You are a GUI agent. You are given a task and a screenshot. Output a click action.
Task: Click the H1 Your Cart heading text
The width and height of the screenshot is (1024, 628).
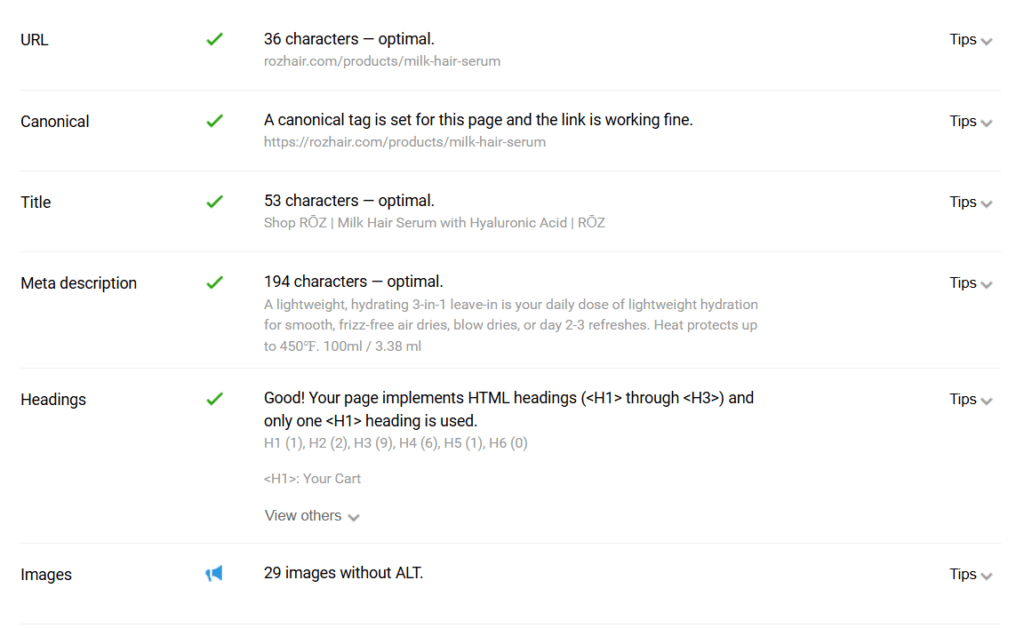(x=312, y=479)
